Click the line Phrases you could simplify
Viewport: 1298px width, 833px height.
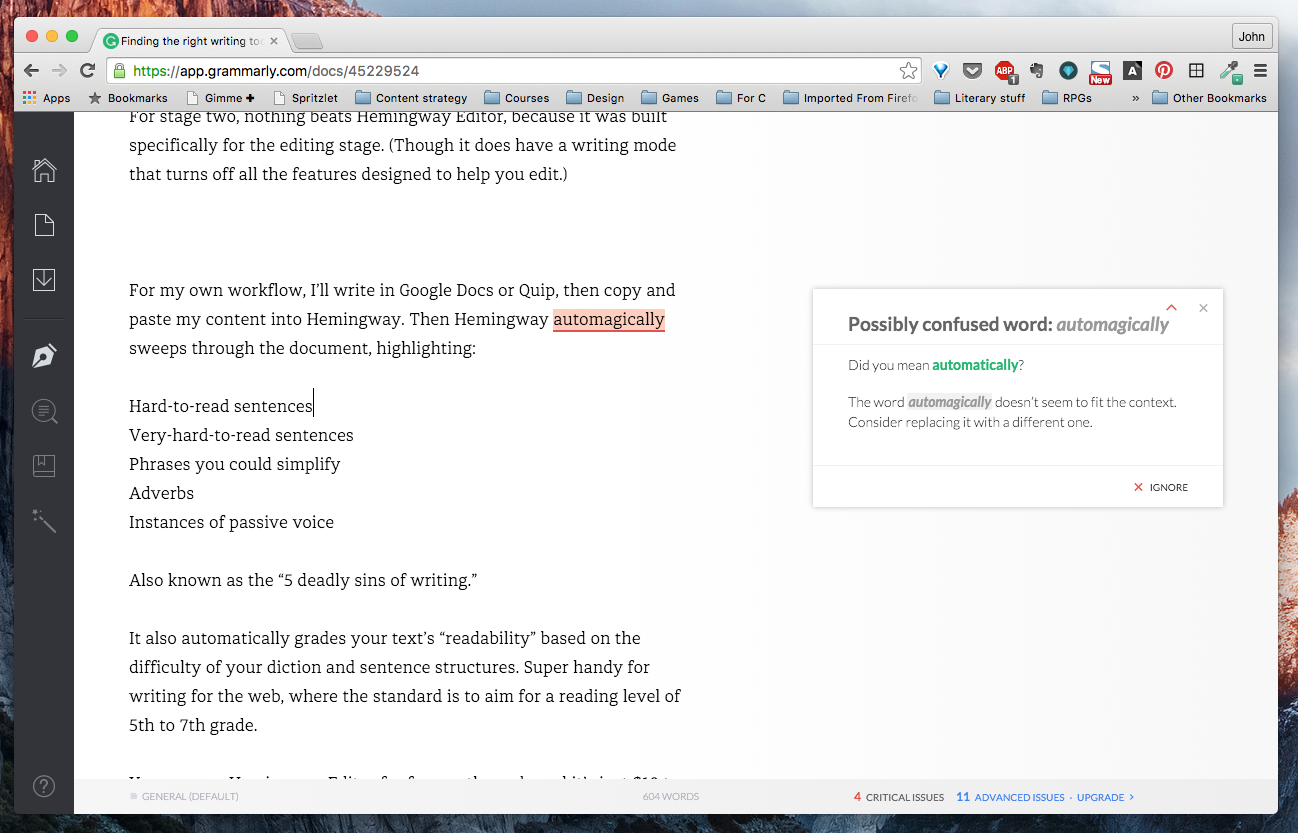[x=235, y=464]
